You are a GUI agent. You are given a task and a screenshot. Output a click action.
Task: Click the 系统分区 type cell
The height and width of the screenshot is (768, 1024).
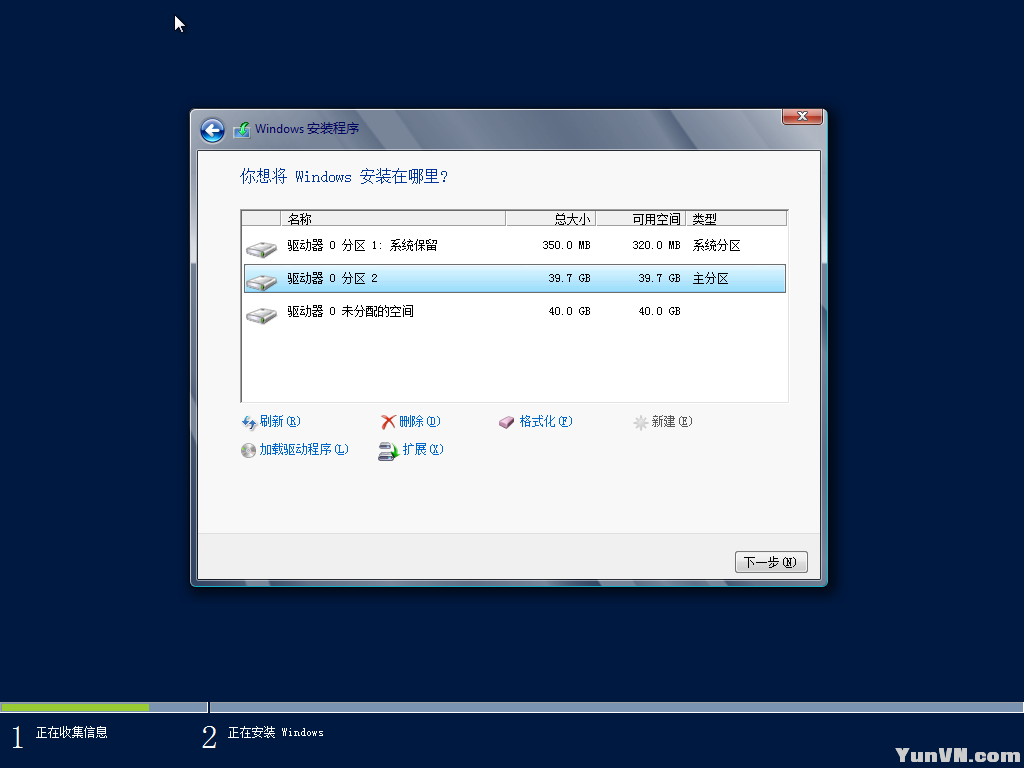click(716, 246)
